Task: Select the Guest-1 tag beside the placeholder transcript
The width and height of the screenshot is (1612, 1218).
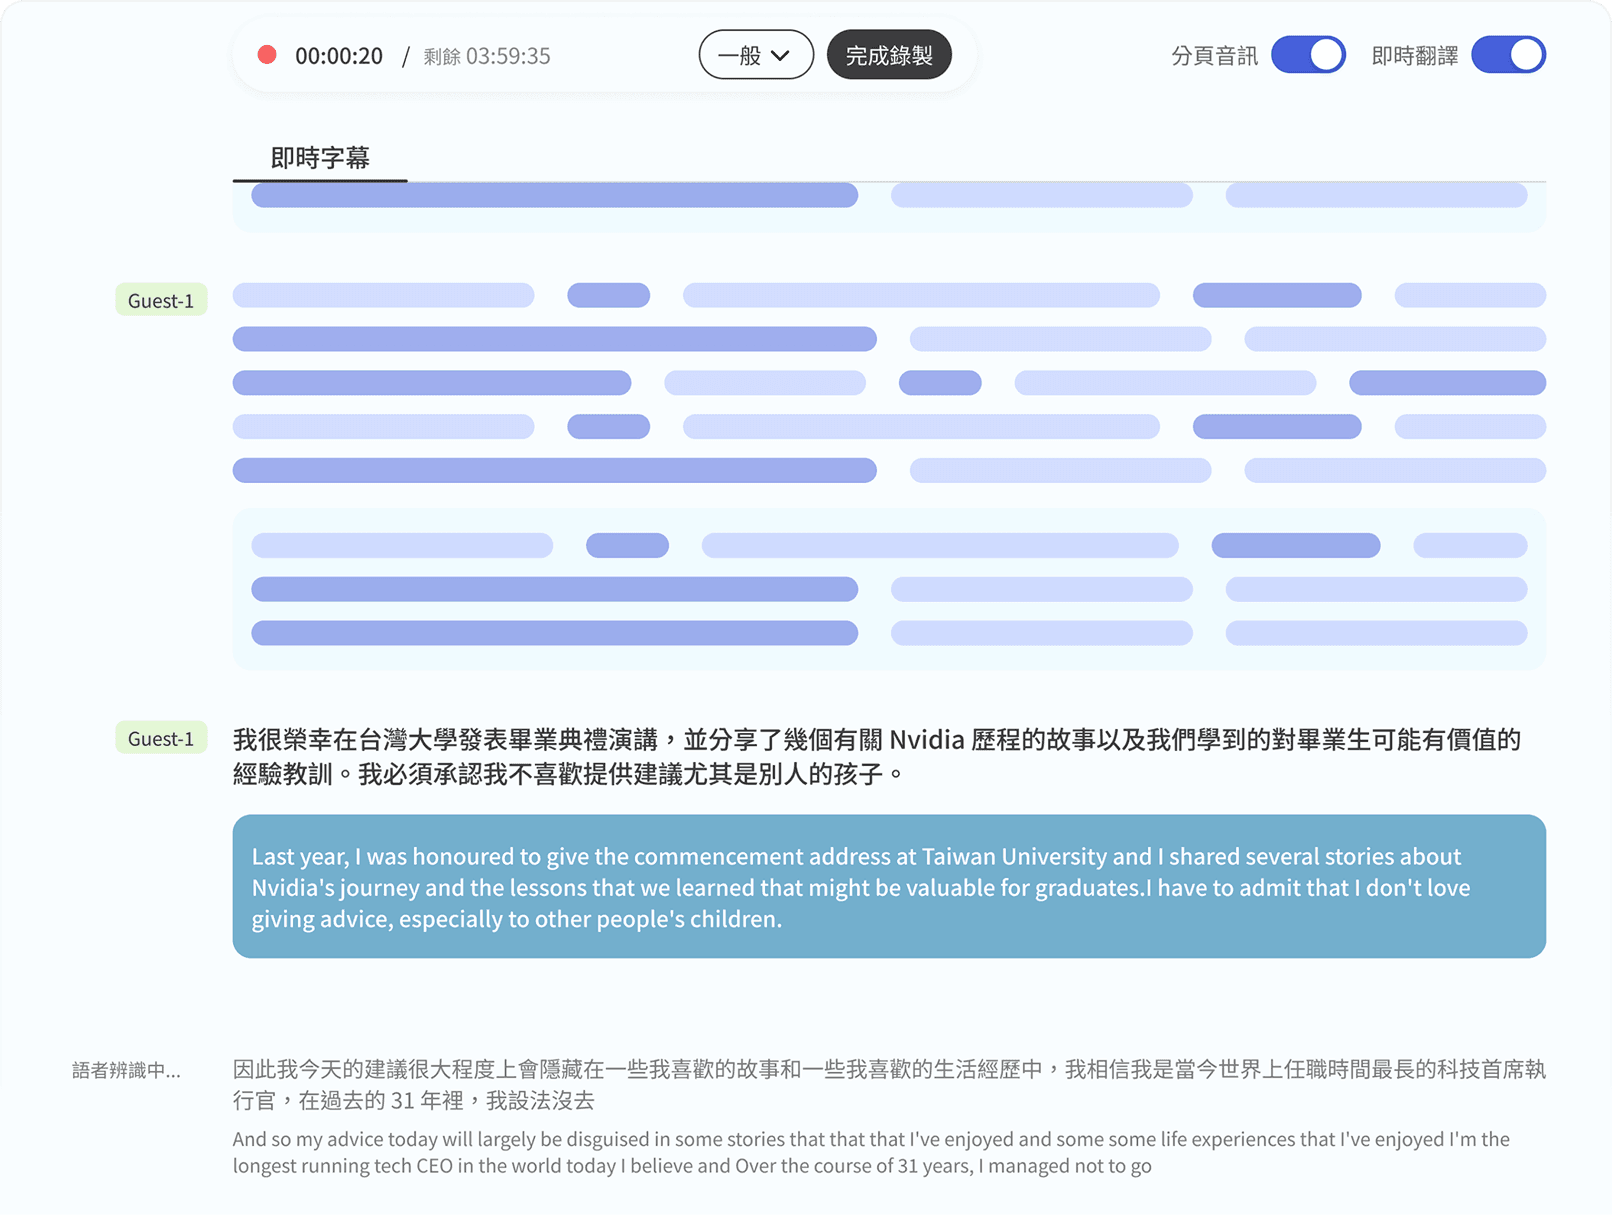Action: [161, 300]
